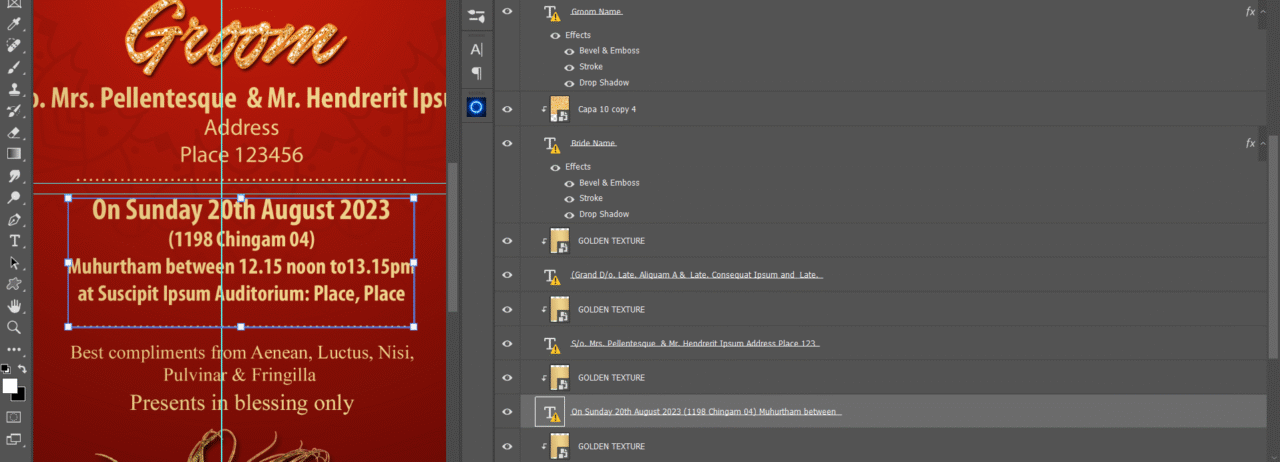Hide the Groom Name layer

(x=508, y=12)
